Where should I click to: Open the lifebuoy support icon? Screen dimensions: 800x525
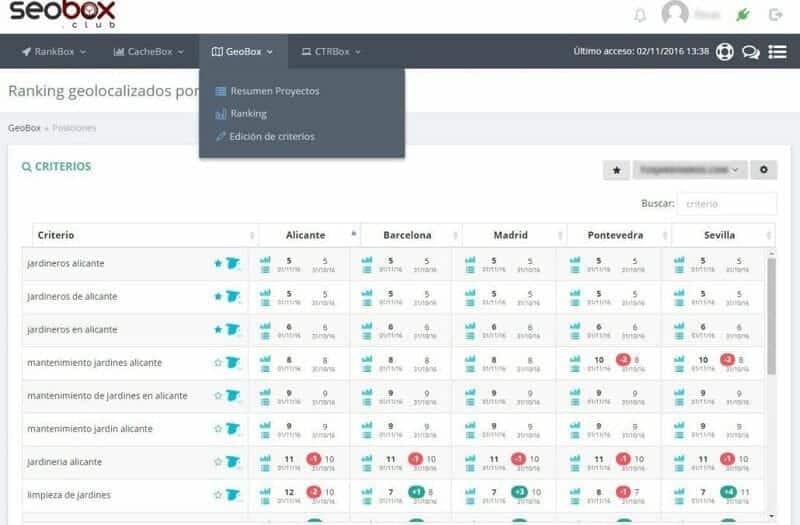[x=724, y=52]
